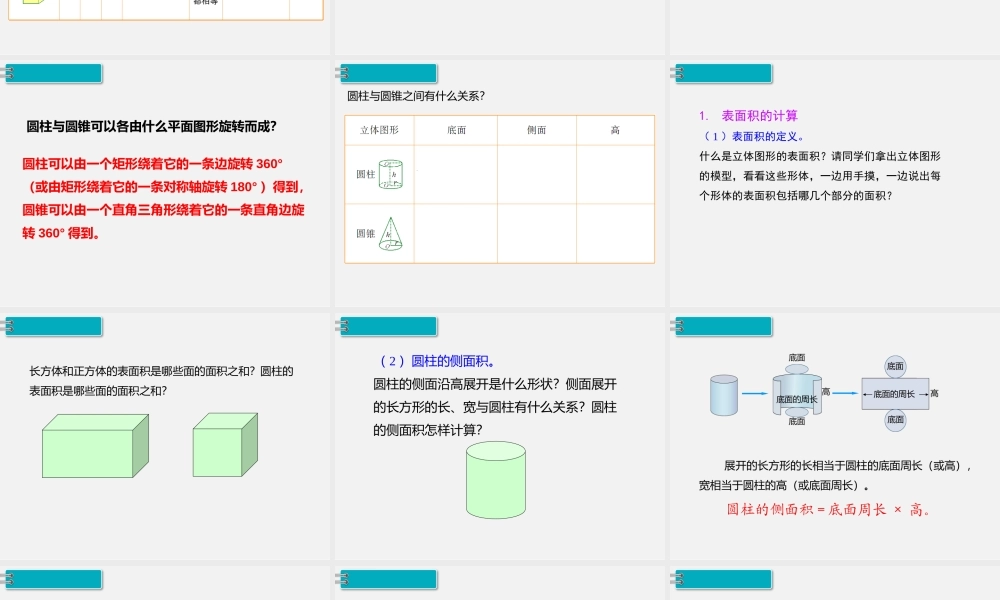1000x600 pixels.
Task: Select the green cylinder illustration on the 侧面积 slide
Action: (495, 481)
